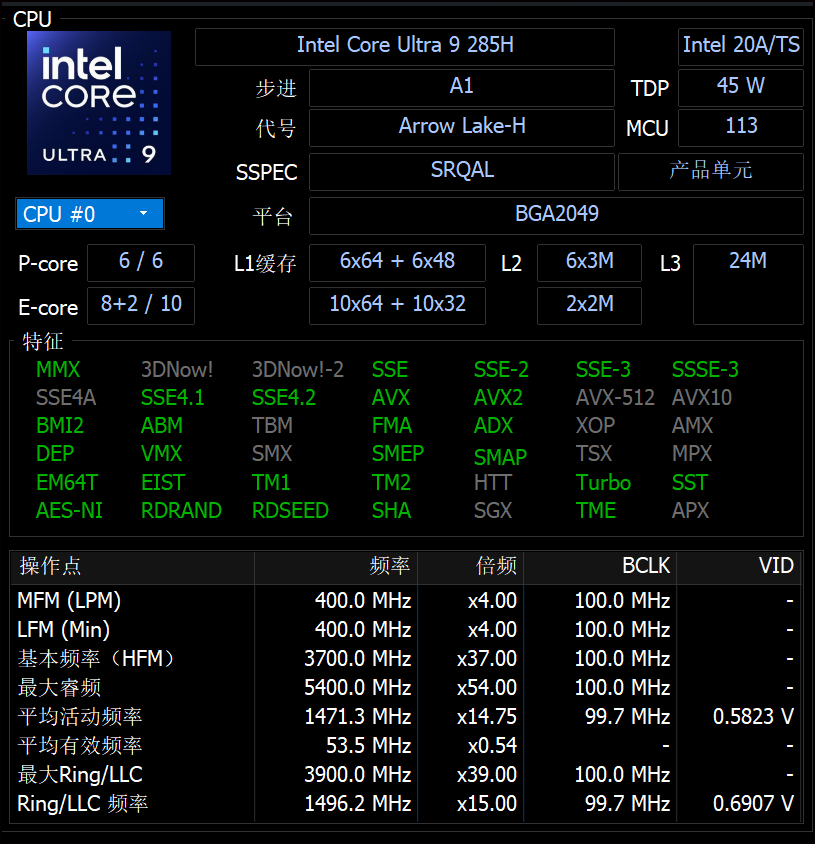Click the Intel Core Ultra 9 285H name field
Image resolution: width=815 pixels, height=844 pixels.
click(404, 46)
